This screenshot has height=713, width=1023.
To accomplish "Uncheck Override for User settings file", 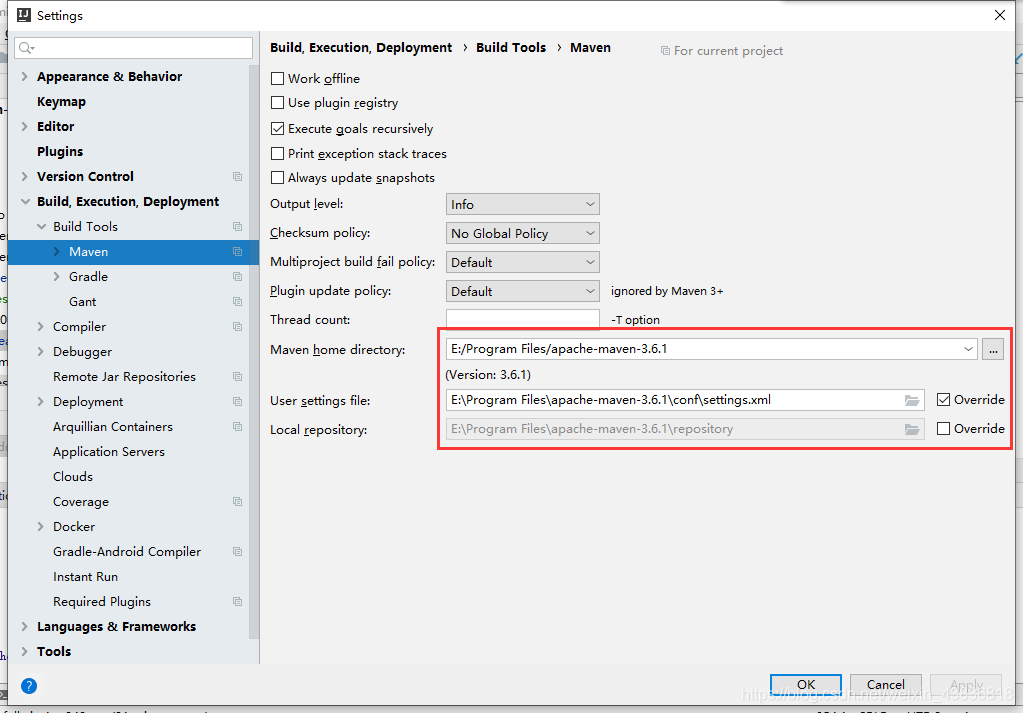I will (x=943, y=400).
